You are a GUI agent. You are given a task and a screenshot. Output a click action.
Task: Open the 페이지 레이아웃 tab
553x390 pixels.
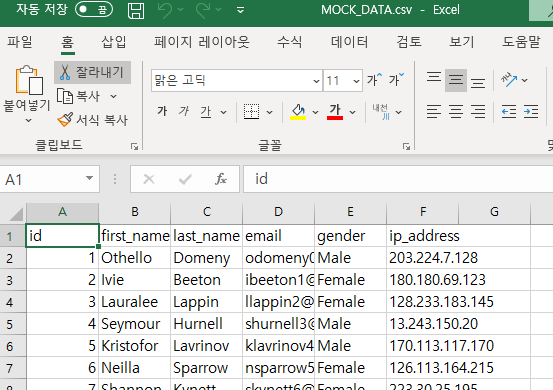(x=201, y=42)
